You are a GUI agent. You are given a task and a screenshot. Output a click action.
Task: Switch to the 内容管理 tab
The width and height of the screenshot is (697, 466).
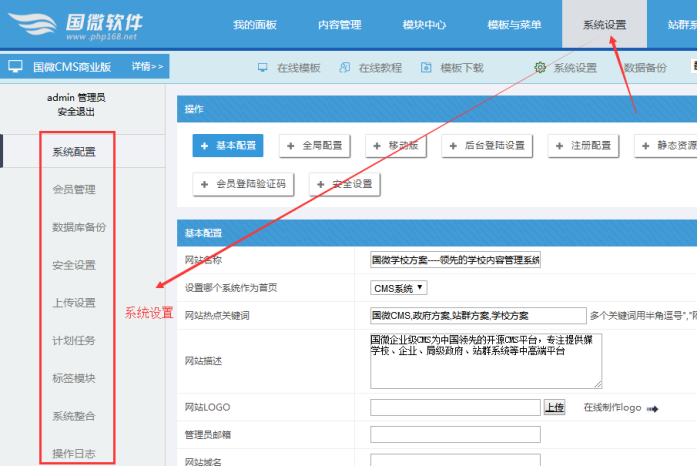click(339, 24)
